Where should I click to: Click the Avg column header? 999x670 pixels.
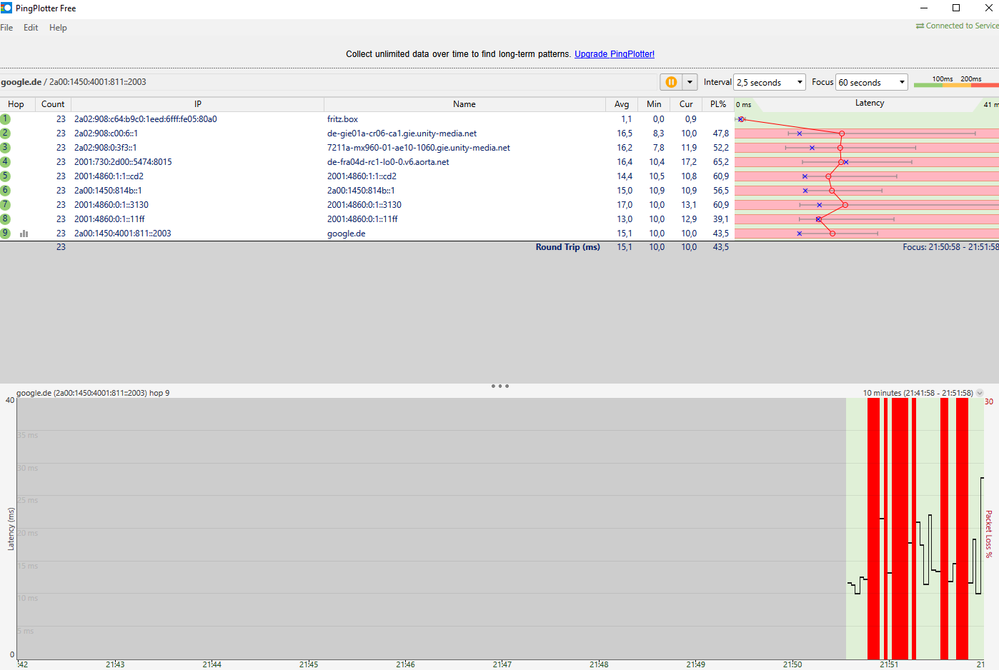tap(622, 104)
